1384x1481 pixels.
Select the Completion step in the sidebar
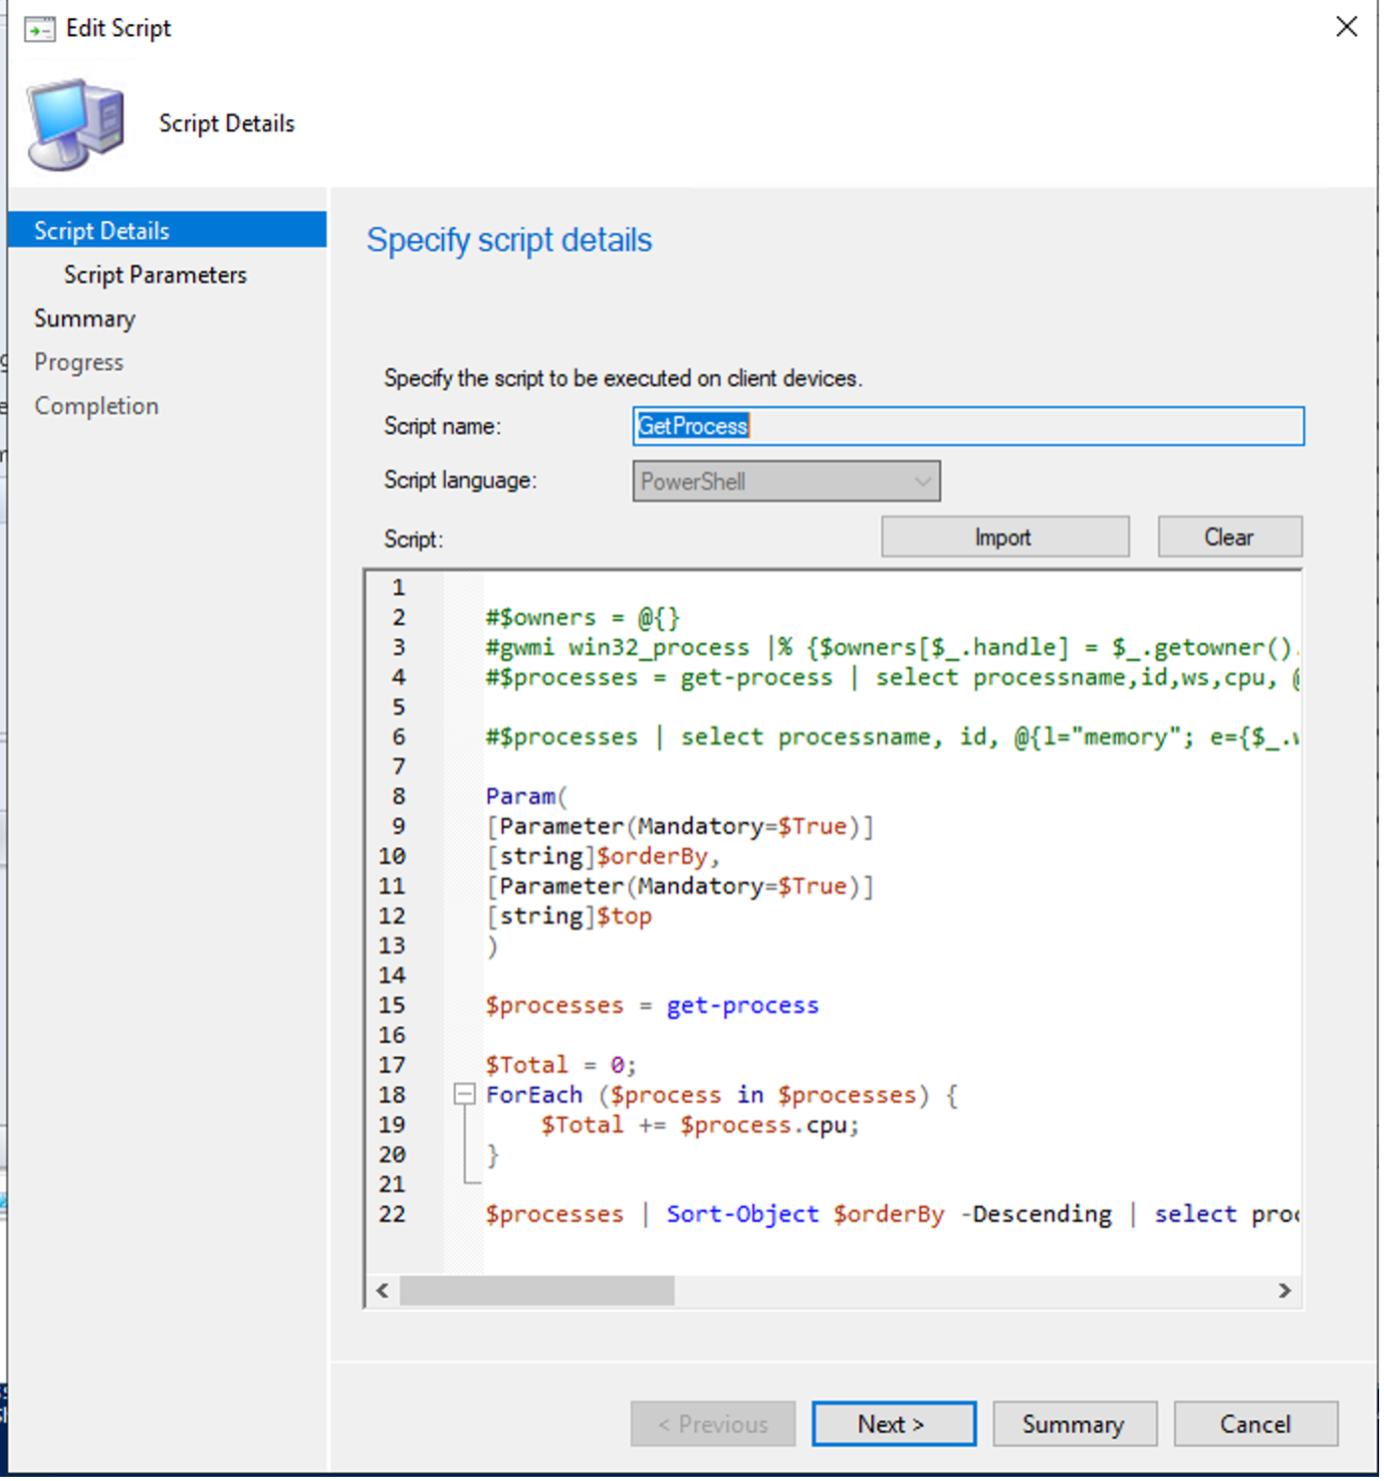pos(97,406)
